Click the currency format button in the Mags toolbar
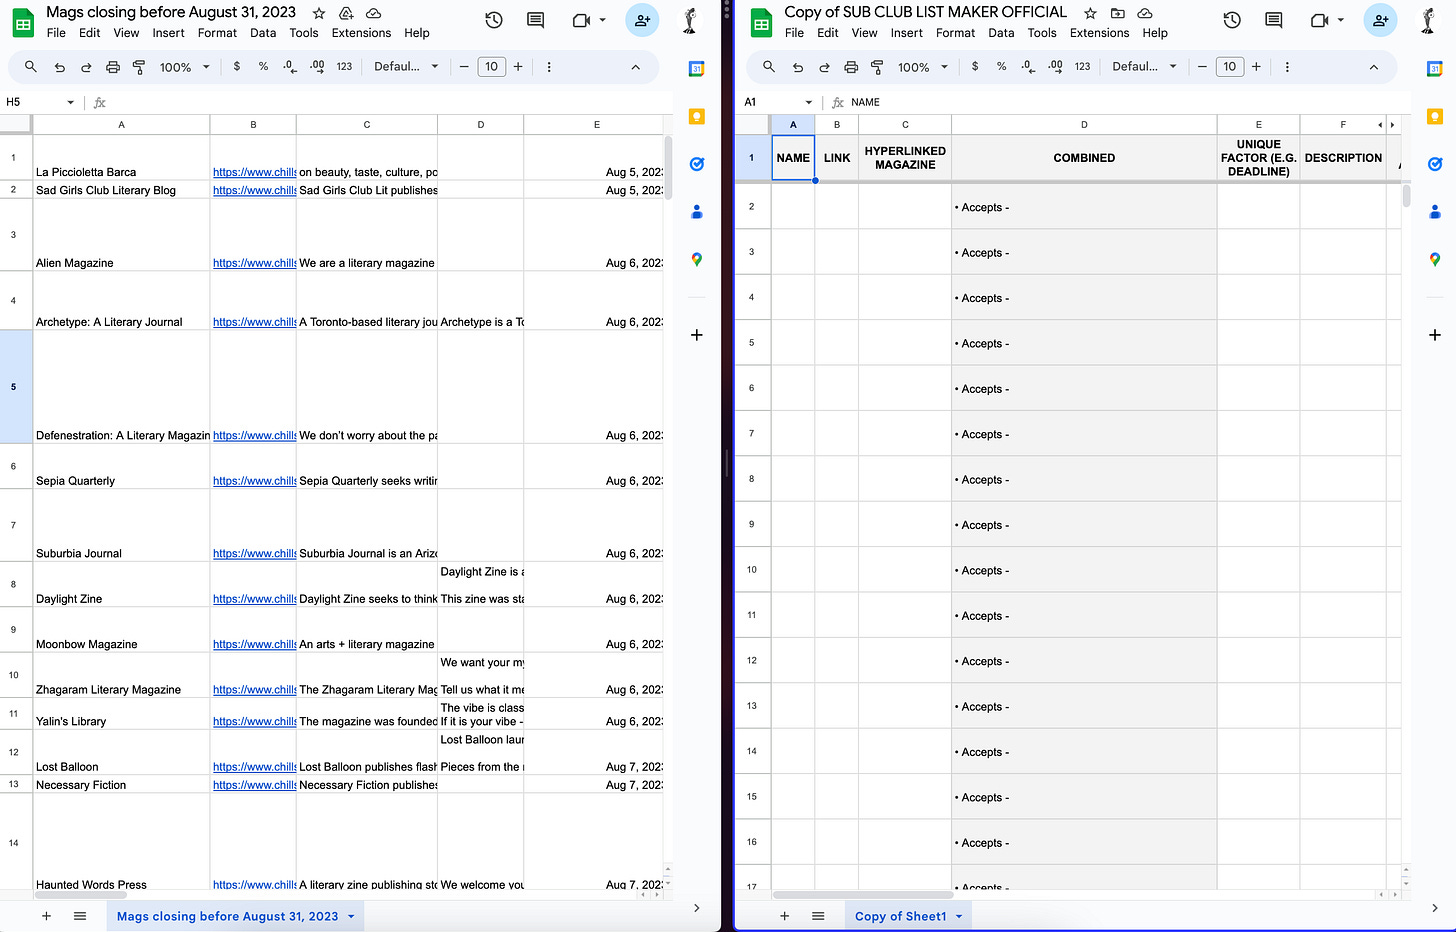Viewport: 1456px width, 932px height. pos(237,67)
